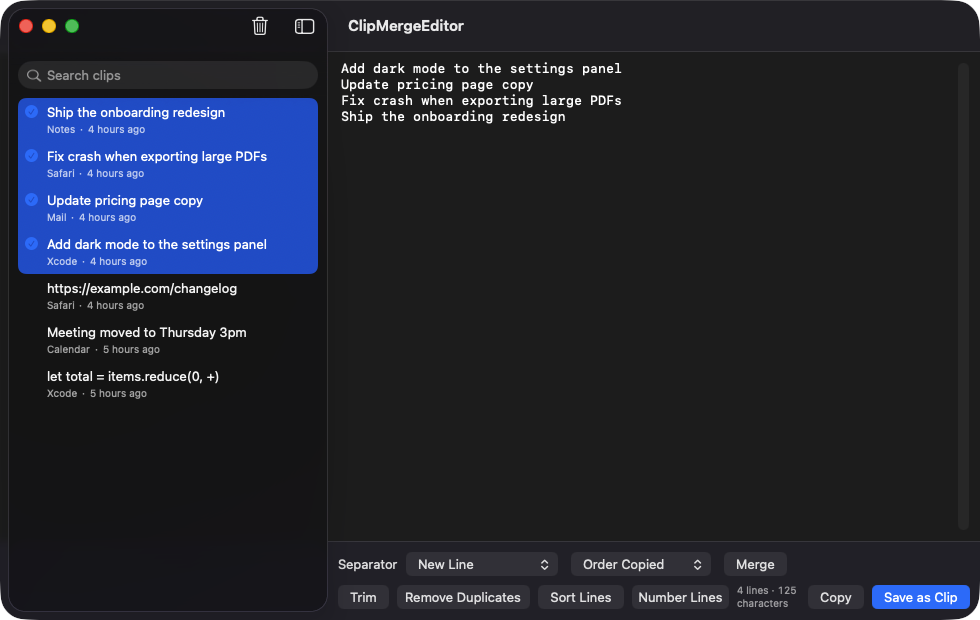Select the https://example.com/changelog clip
Image resolution: width=980 pixels, height=620 pixels.
168,296
